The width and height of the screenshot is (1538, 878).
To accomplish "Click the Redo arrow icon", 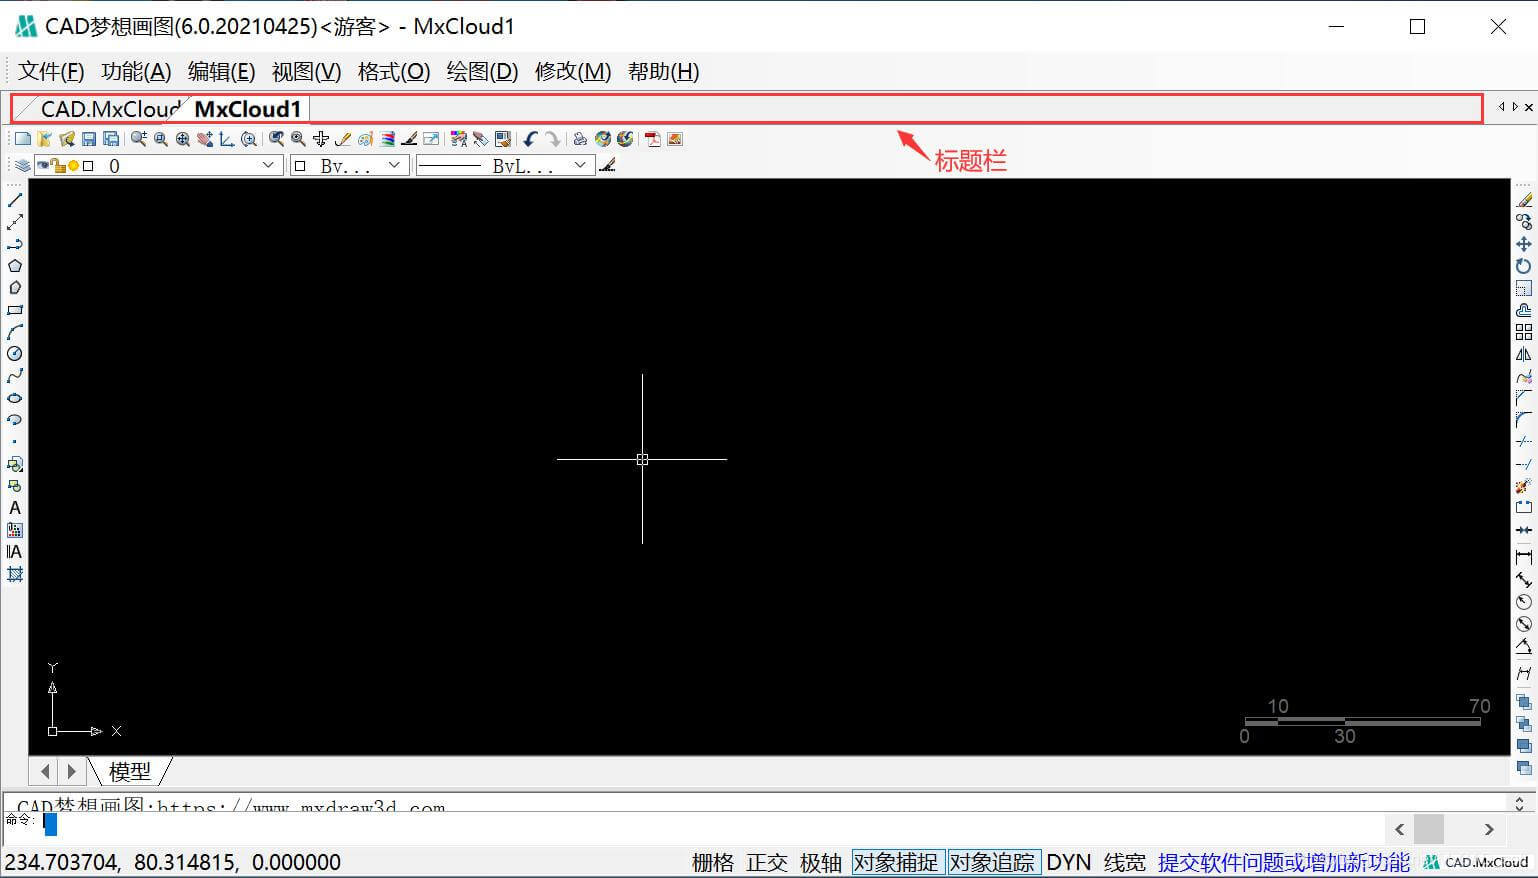I will click(x=552, y=139).
